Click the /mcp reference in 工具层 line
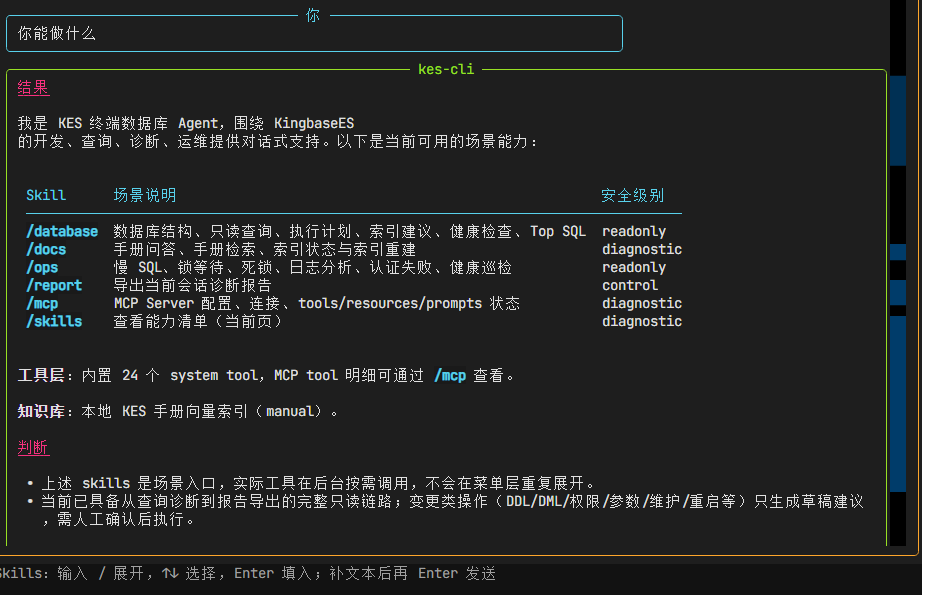 449,375
